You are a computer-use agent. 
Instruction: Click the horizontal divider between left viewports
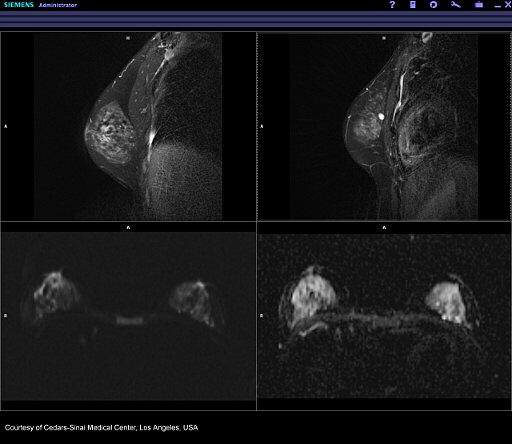128,221
